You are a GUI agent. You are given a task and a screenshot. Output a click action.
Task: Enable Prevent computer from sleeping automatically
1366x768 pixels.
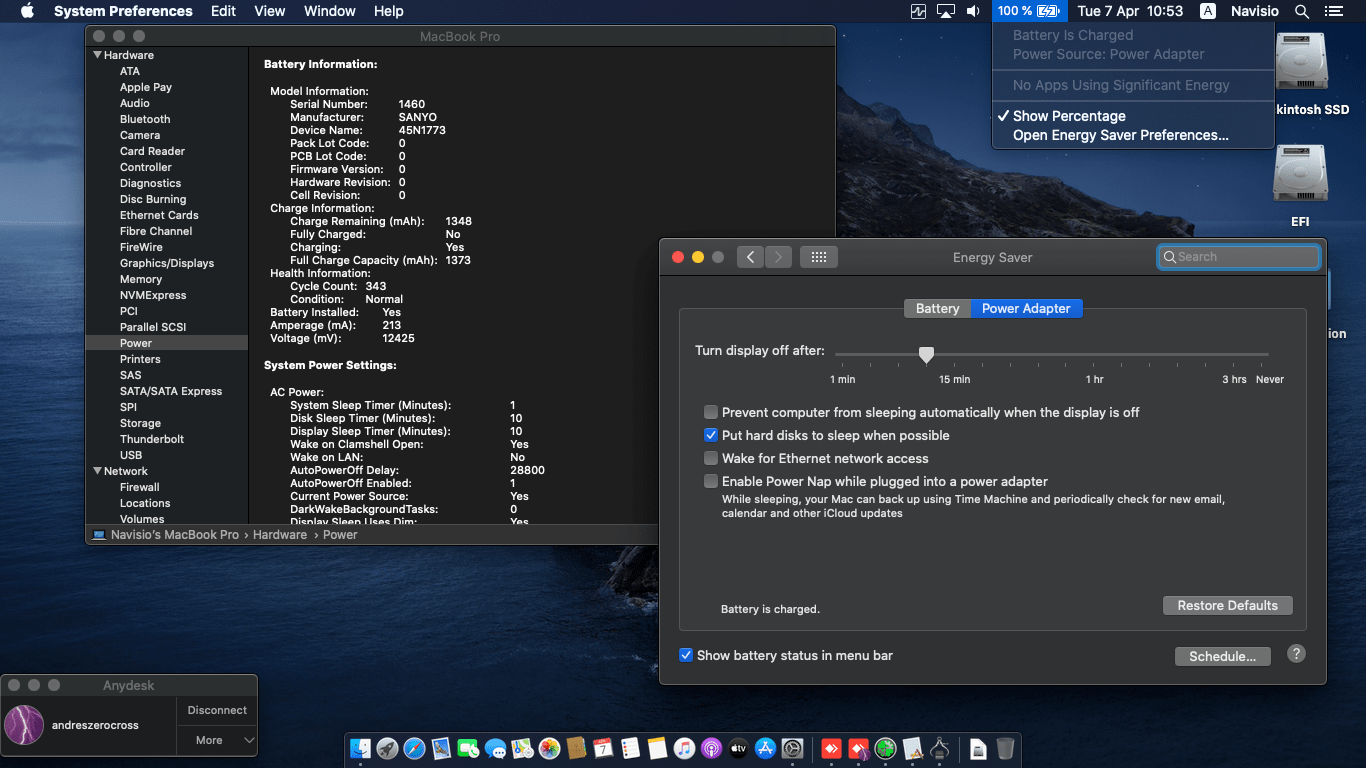tap(711, 412)
